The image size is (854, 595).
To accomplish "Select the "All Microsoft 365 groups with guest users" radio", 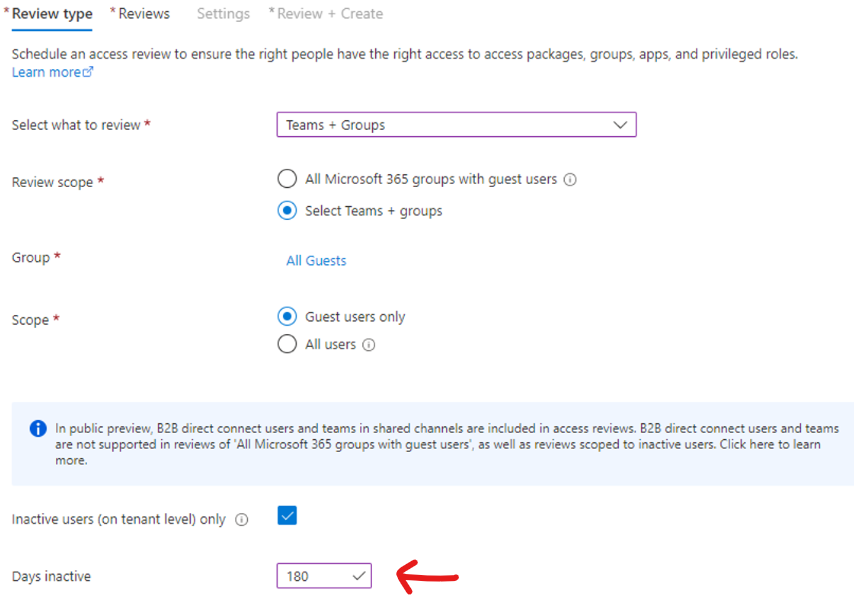I will (287, 179).
